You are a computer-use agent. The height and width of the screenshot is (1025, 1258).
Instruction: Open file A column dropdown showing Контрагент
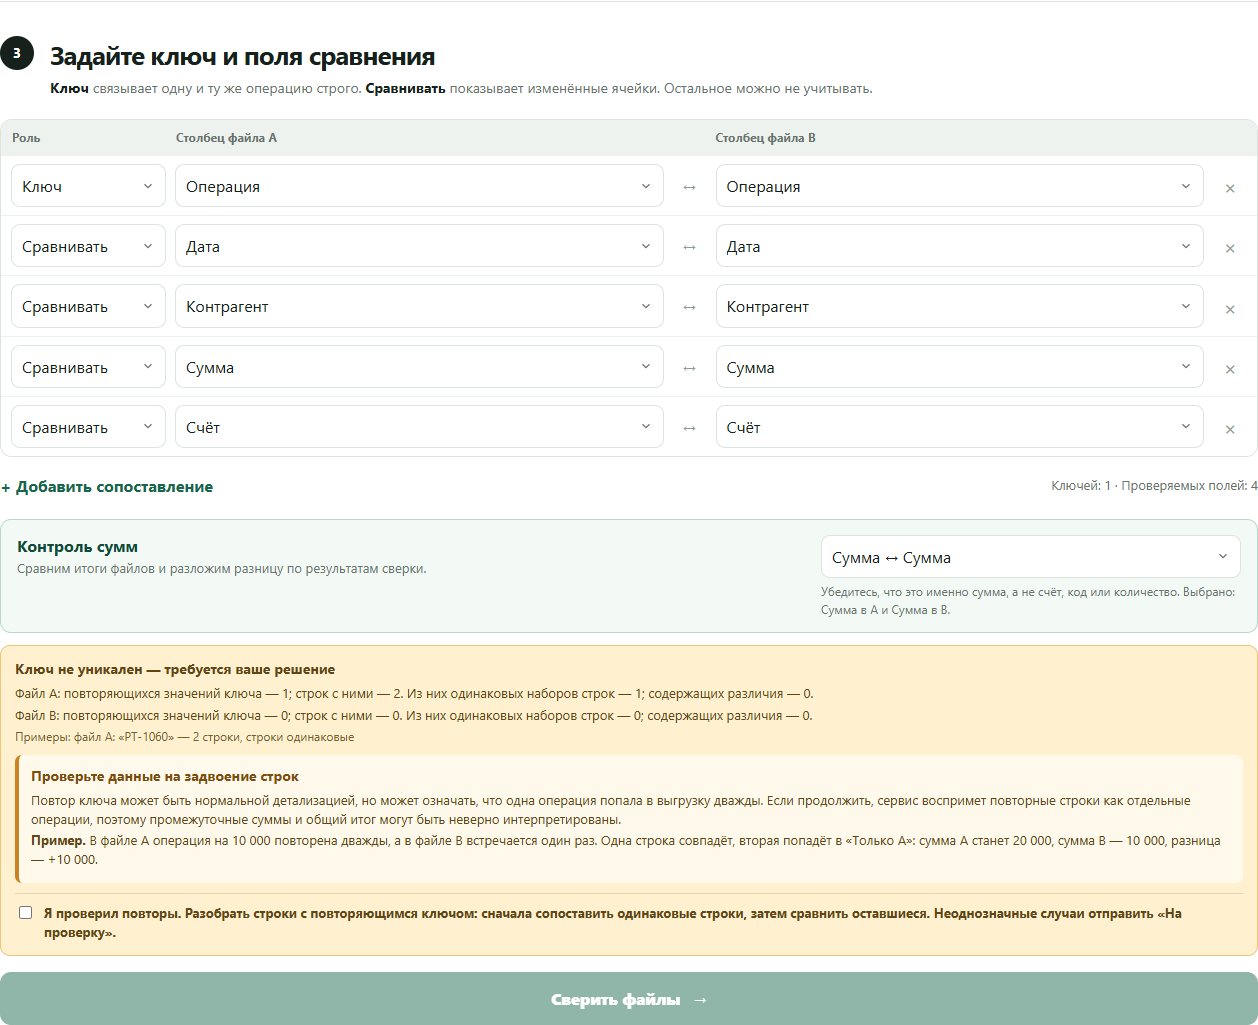pos(419,306)
